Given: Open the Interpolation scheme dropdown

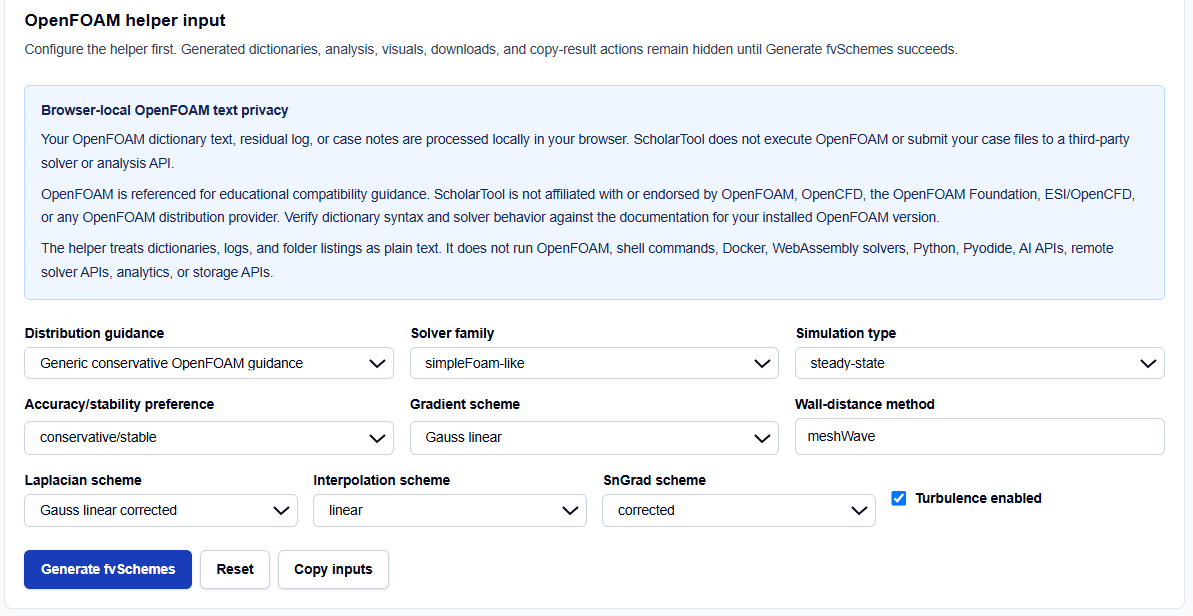Looking at the screenshot, I should [450, 510].
